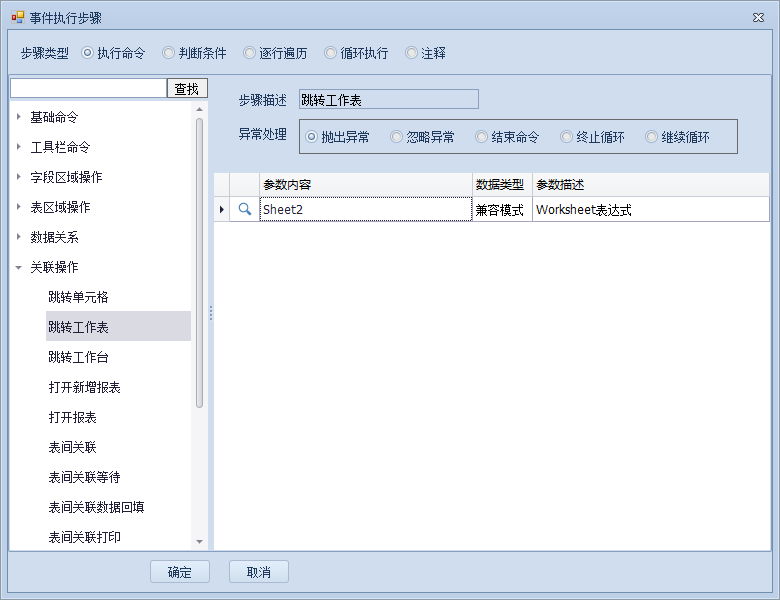Click the window icon in the title bar

click(17, 17)
